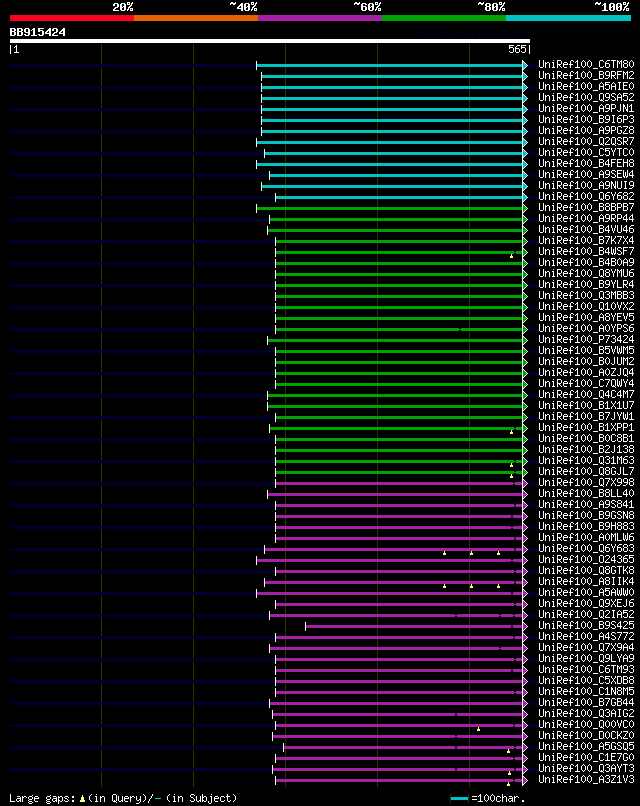Open hit UniRef100_Q8YMU6
The width and height of the screenshot is (640, 806).
(586, 274)
